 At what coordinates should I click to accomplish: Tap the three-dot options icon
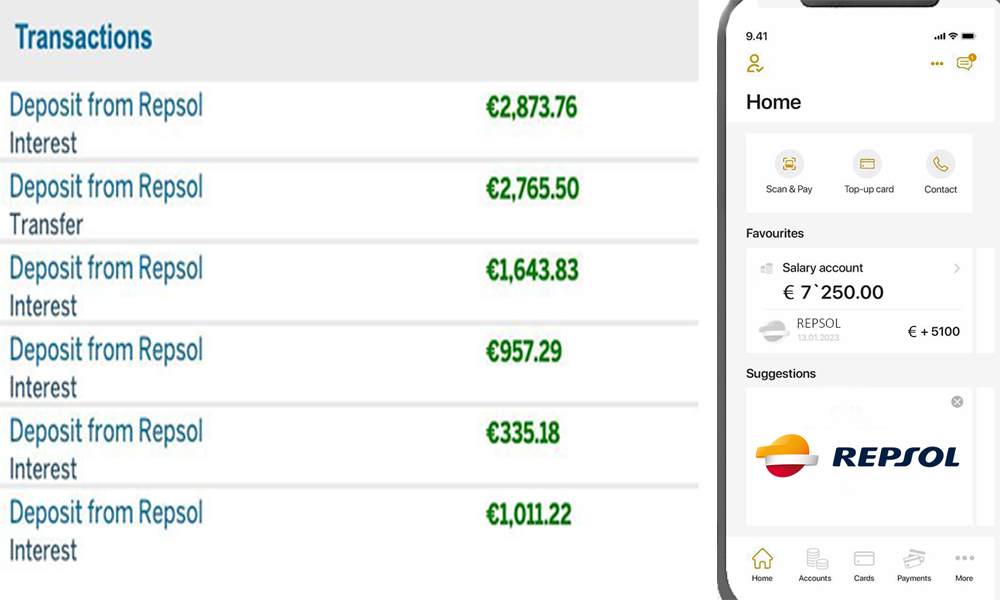[x=937, y=64]
